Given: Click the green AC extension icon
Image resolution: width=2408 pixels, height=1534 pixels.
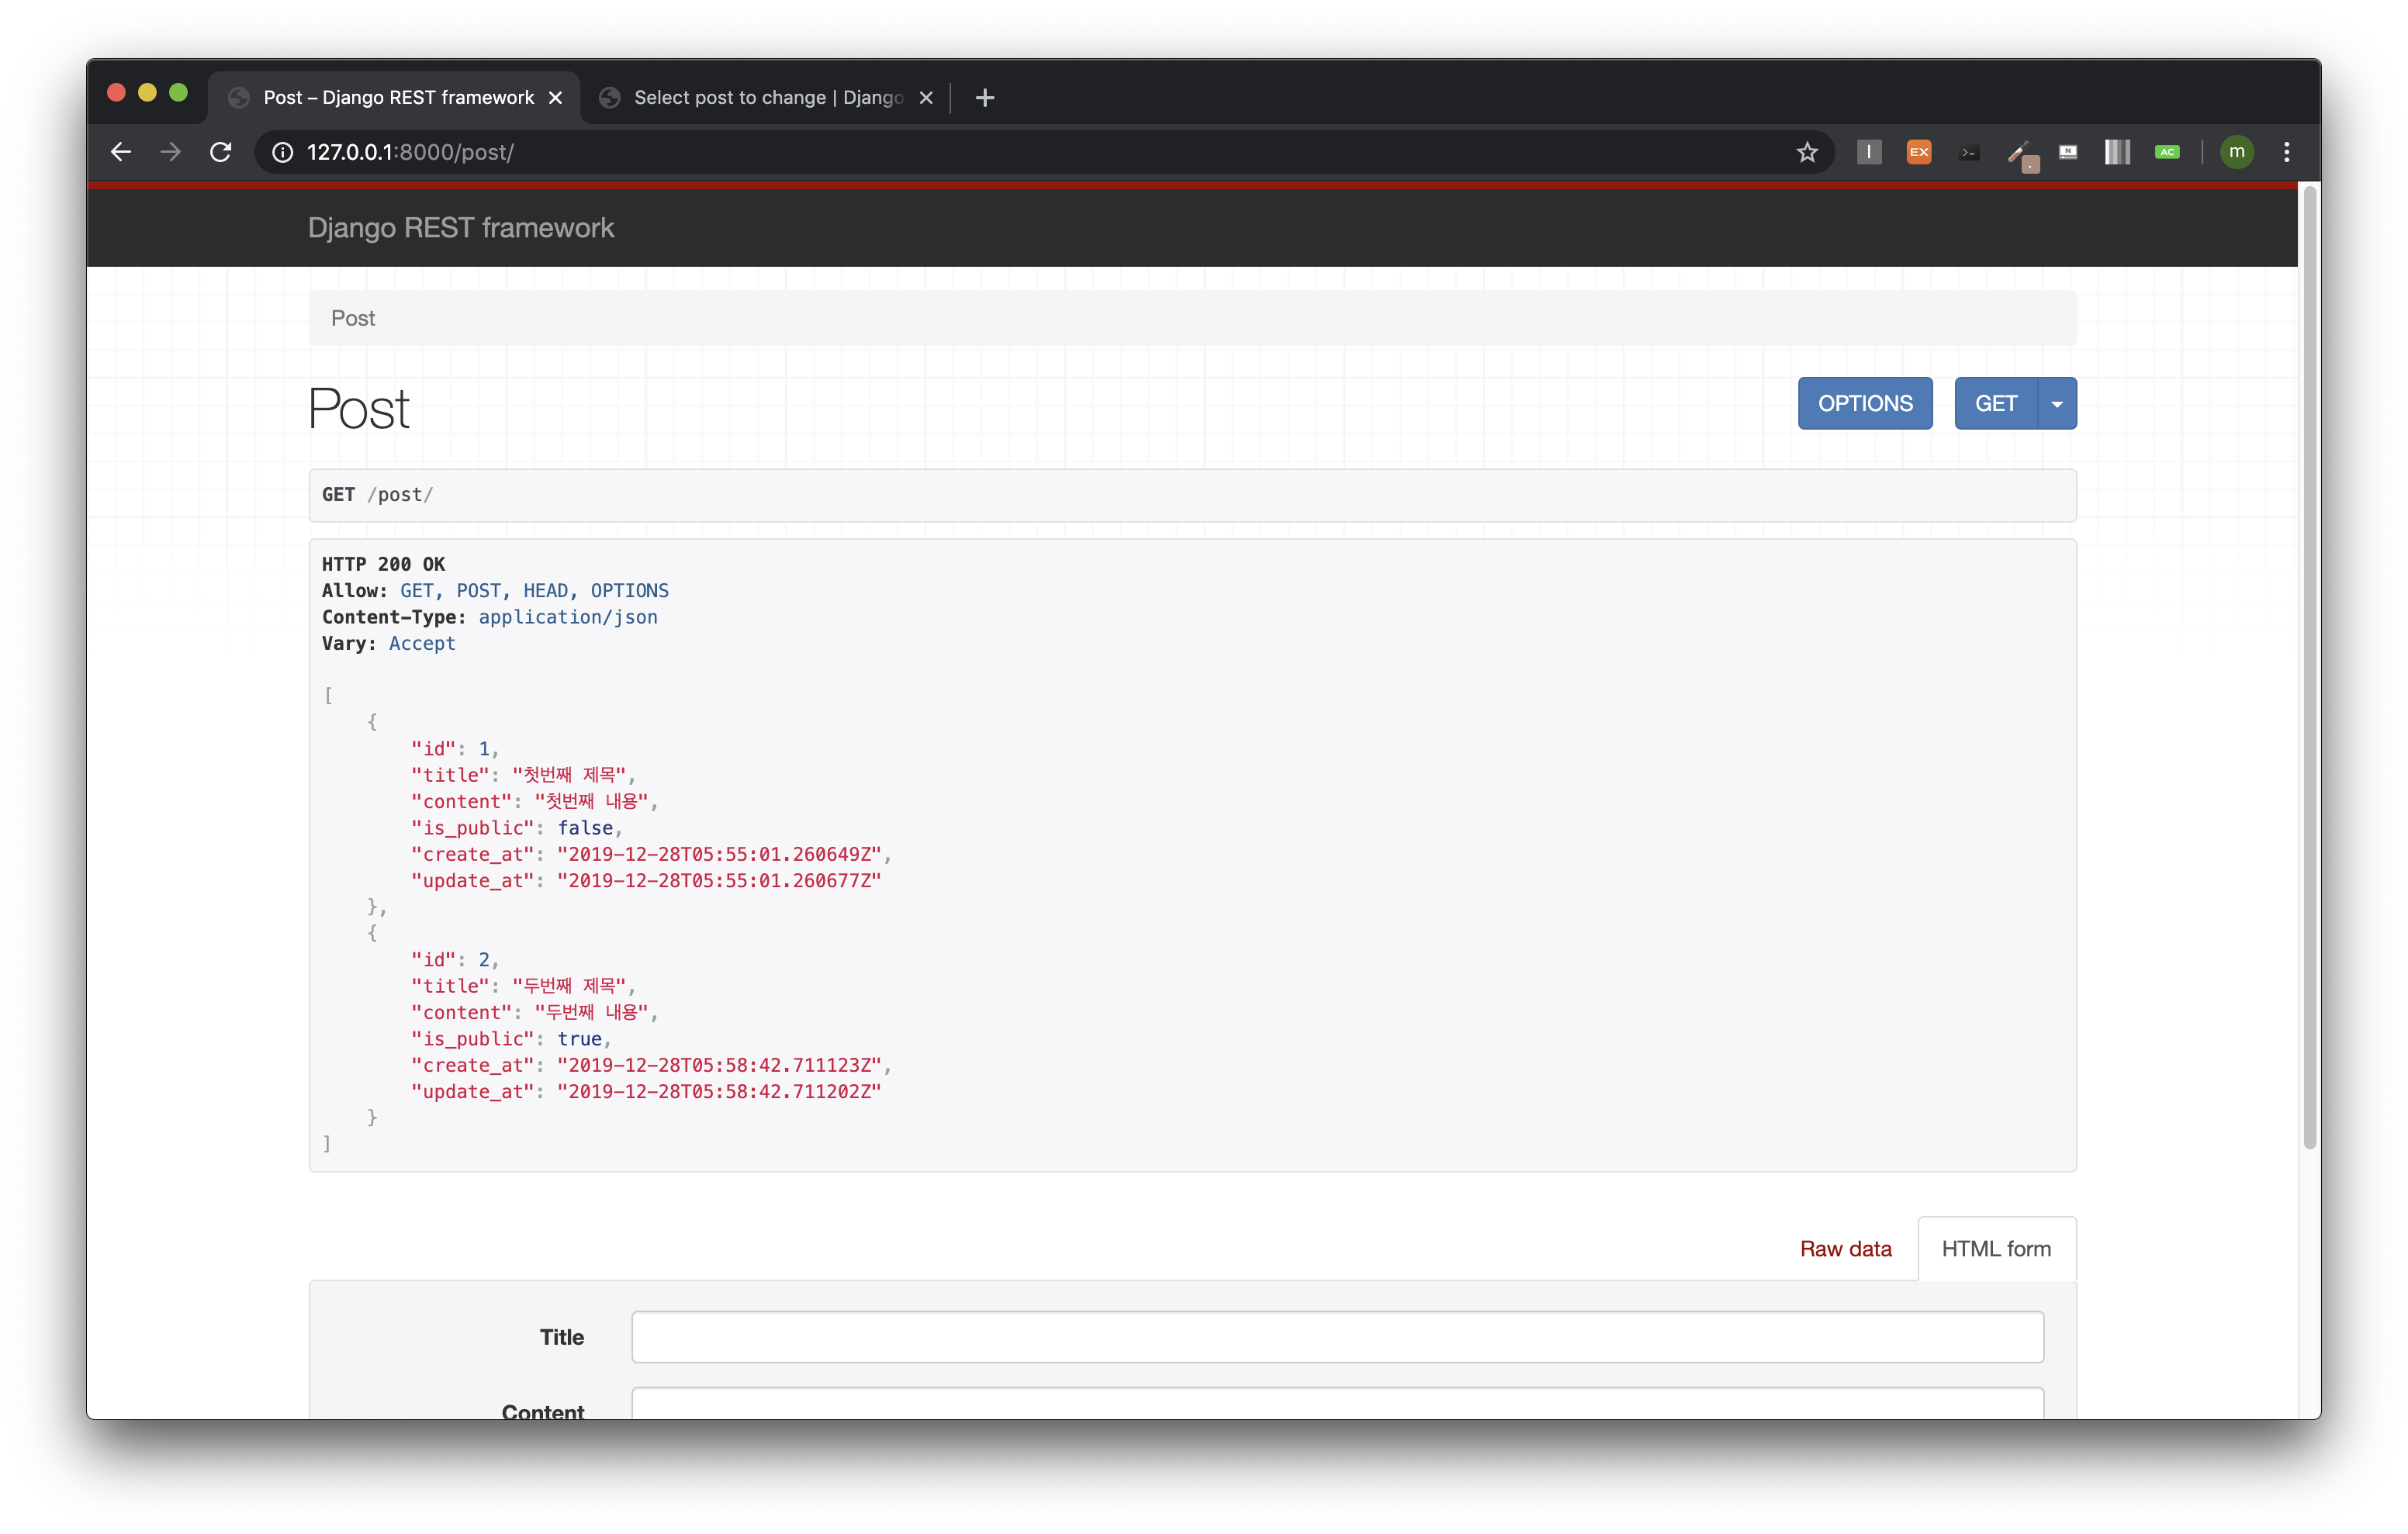Looking at the screenshot, I should [x=2166, y=152].
